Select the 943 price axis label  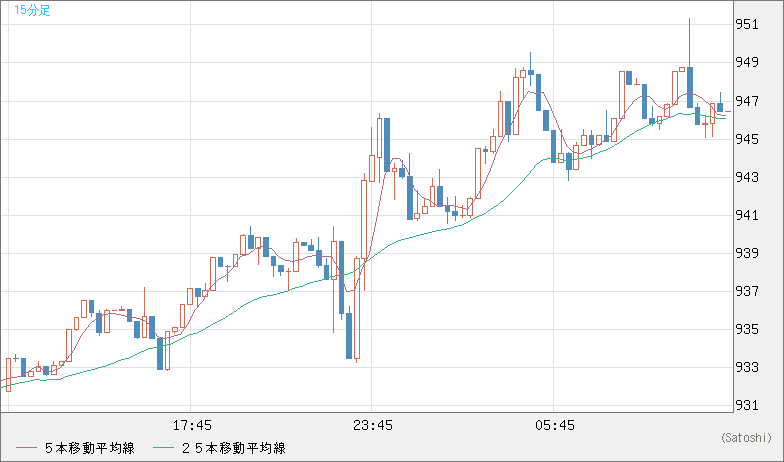tap(746, 177)
